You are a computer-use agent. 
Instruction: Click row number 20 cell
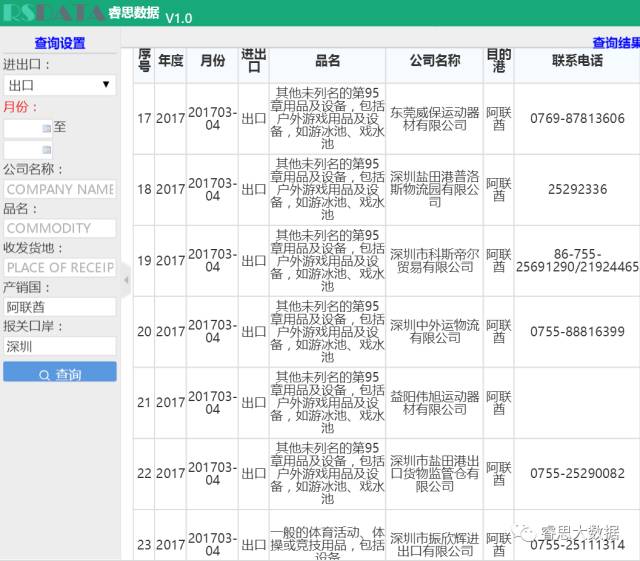tap(144, 332)
